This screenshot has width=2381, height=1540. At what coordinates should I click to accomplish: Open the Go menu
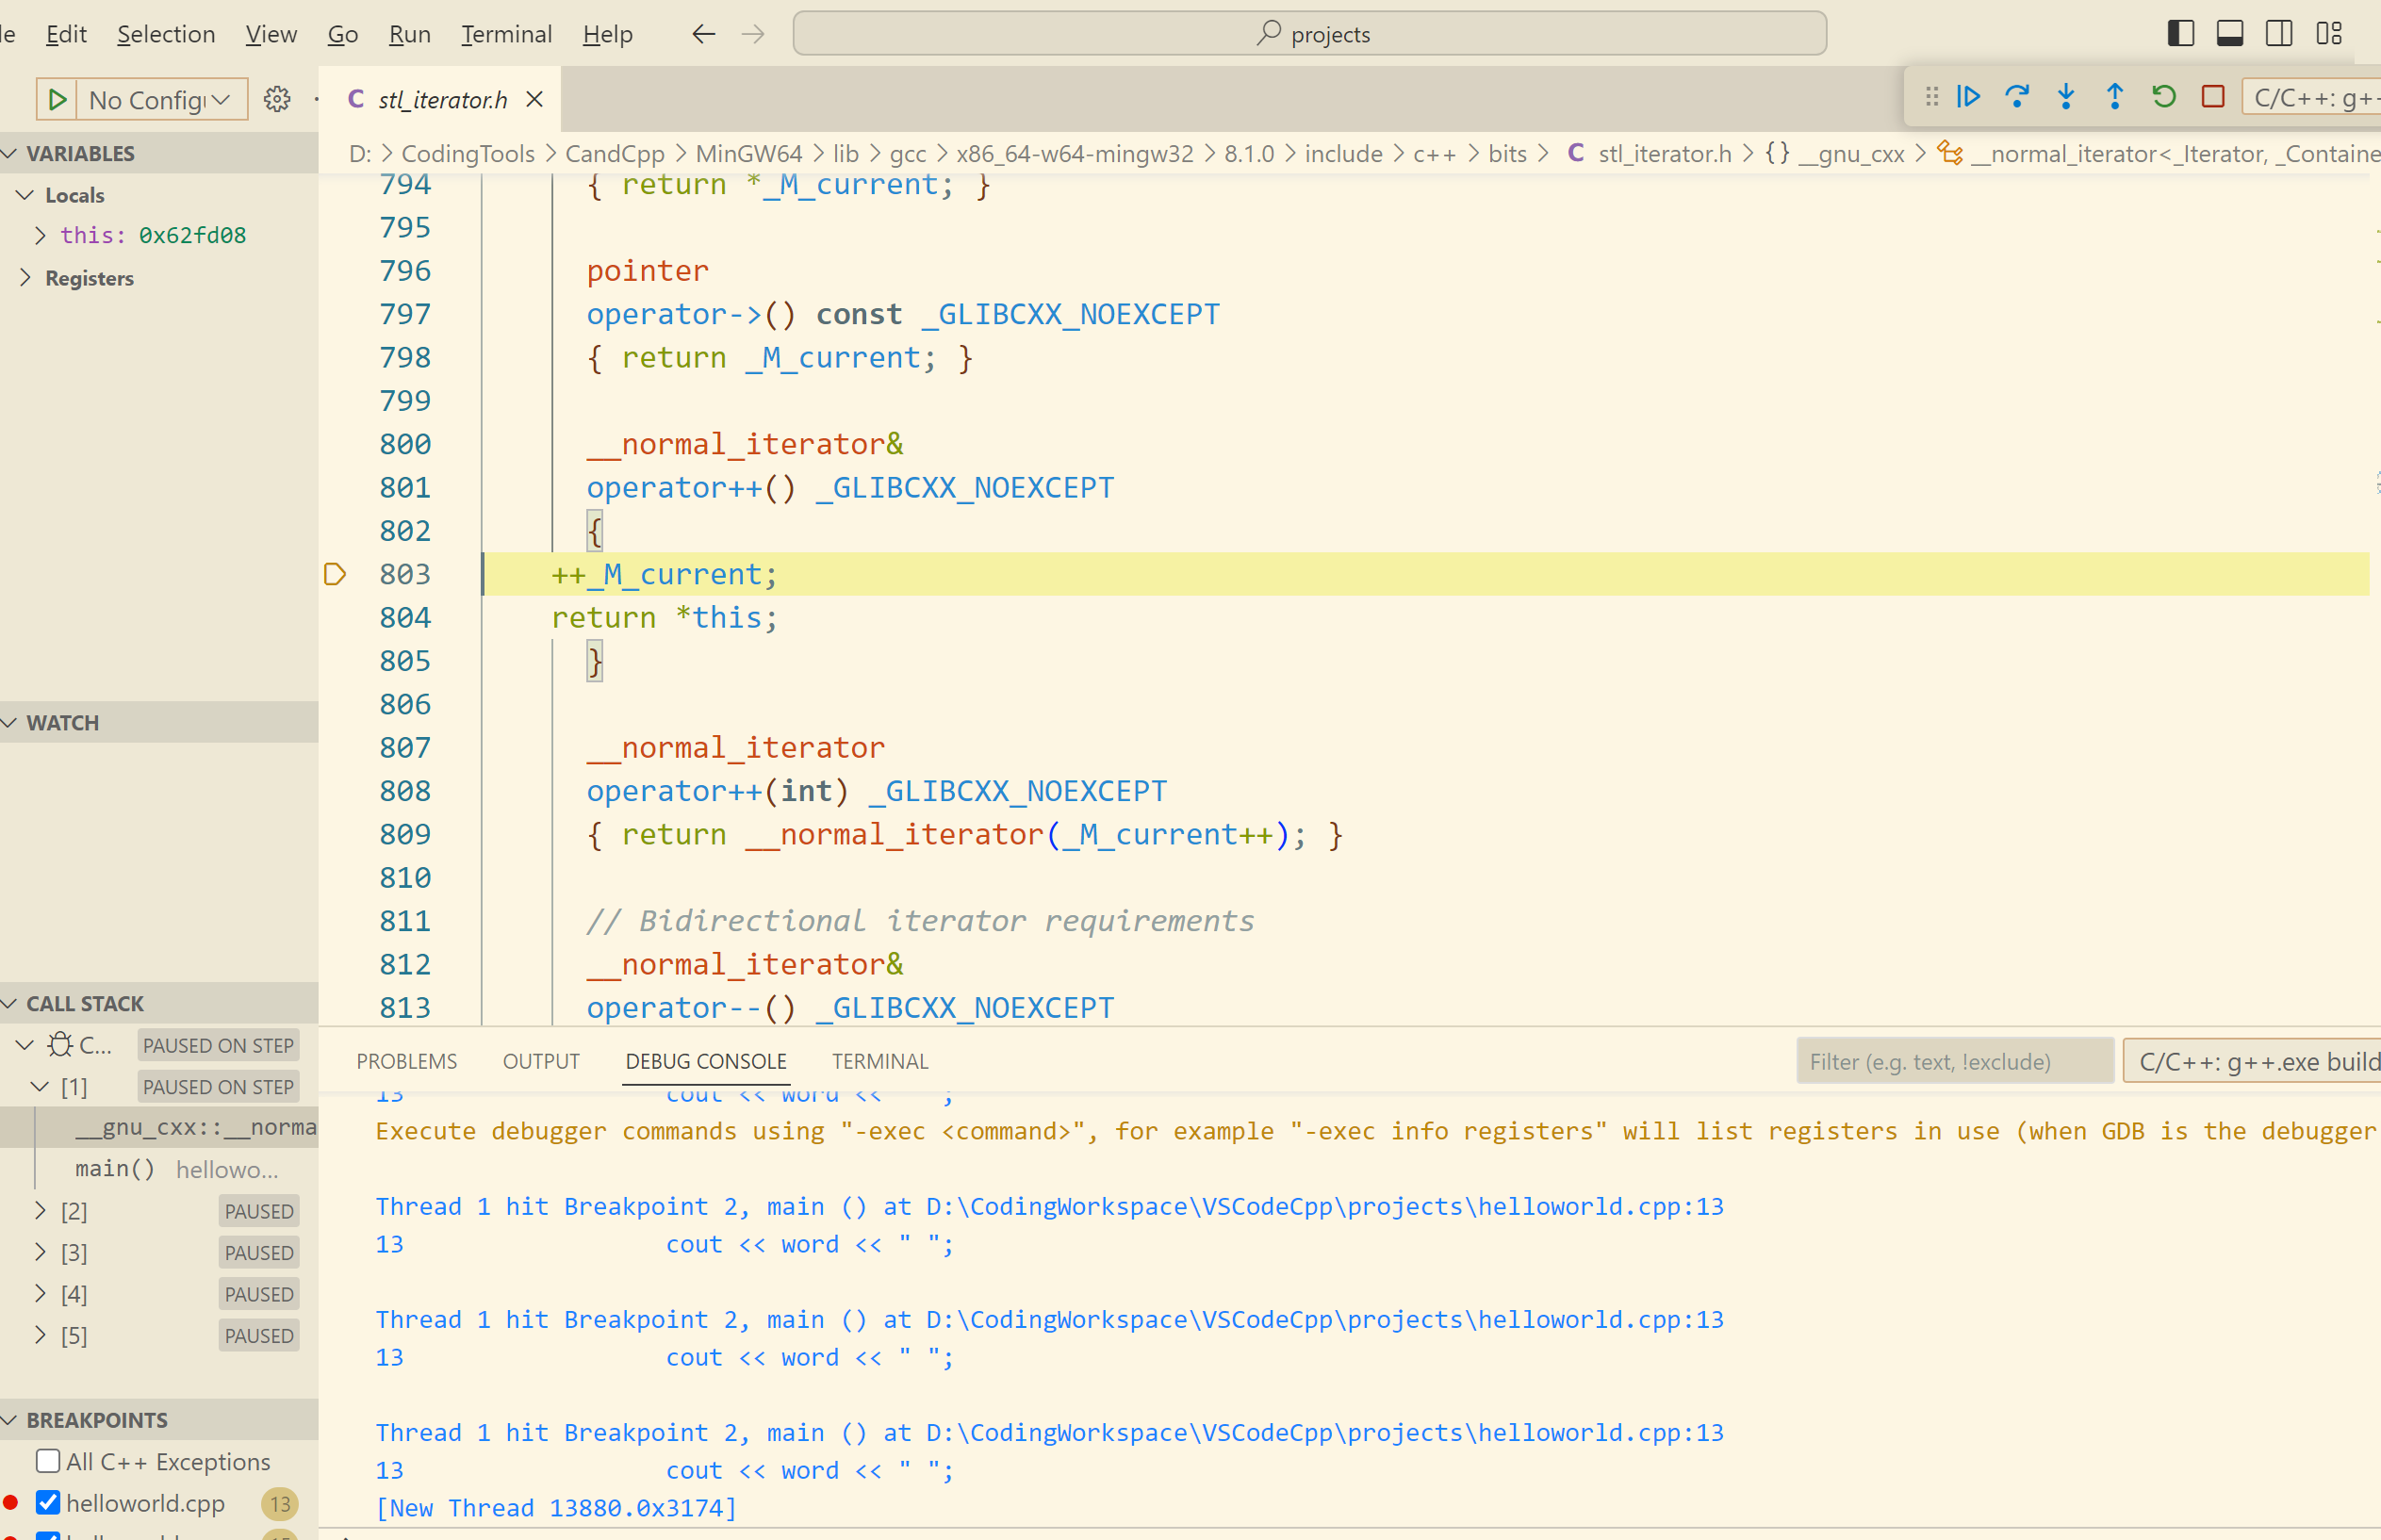coord(343,34)
